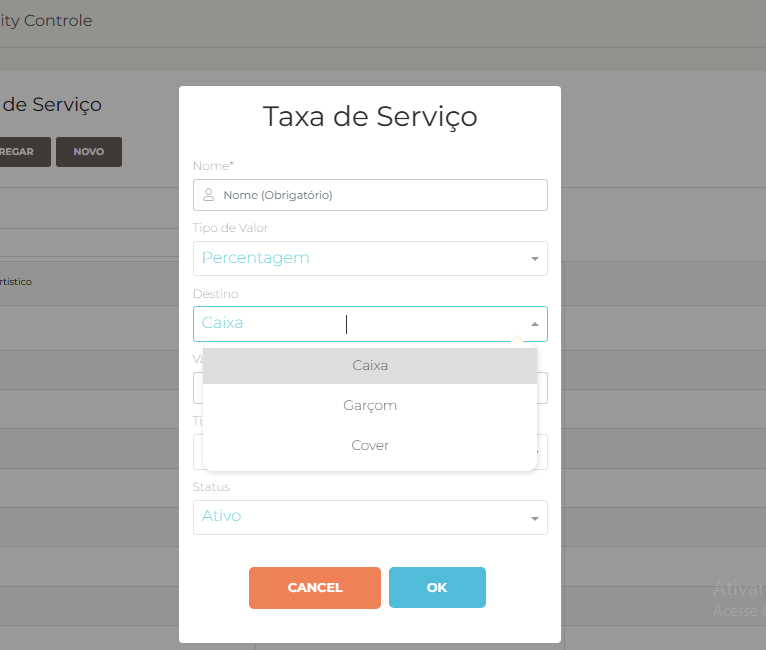Click the Nome (Obrigatório) input field
The image size is (766, 650).
point(370,195)
